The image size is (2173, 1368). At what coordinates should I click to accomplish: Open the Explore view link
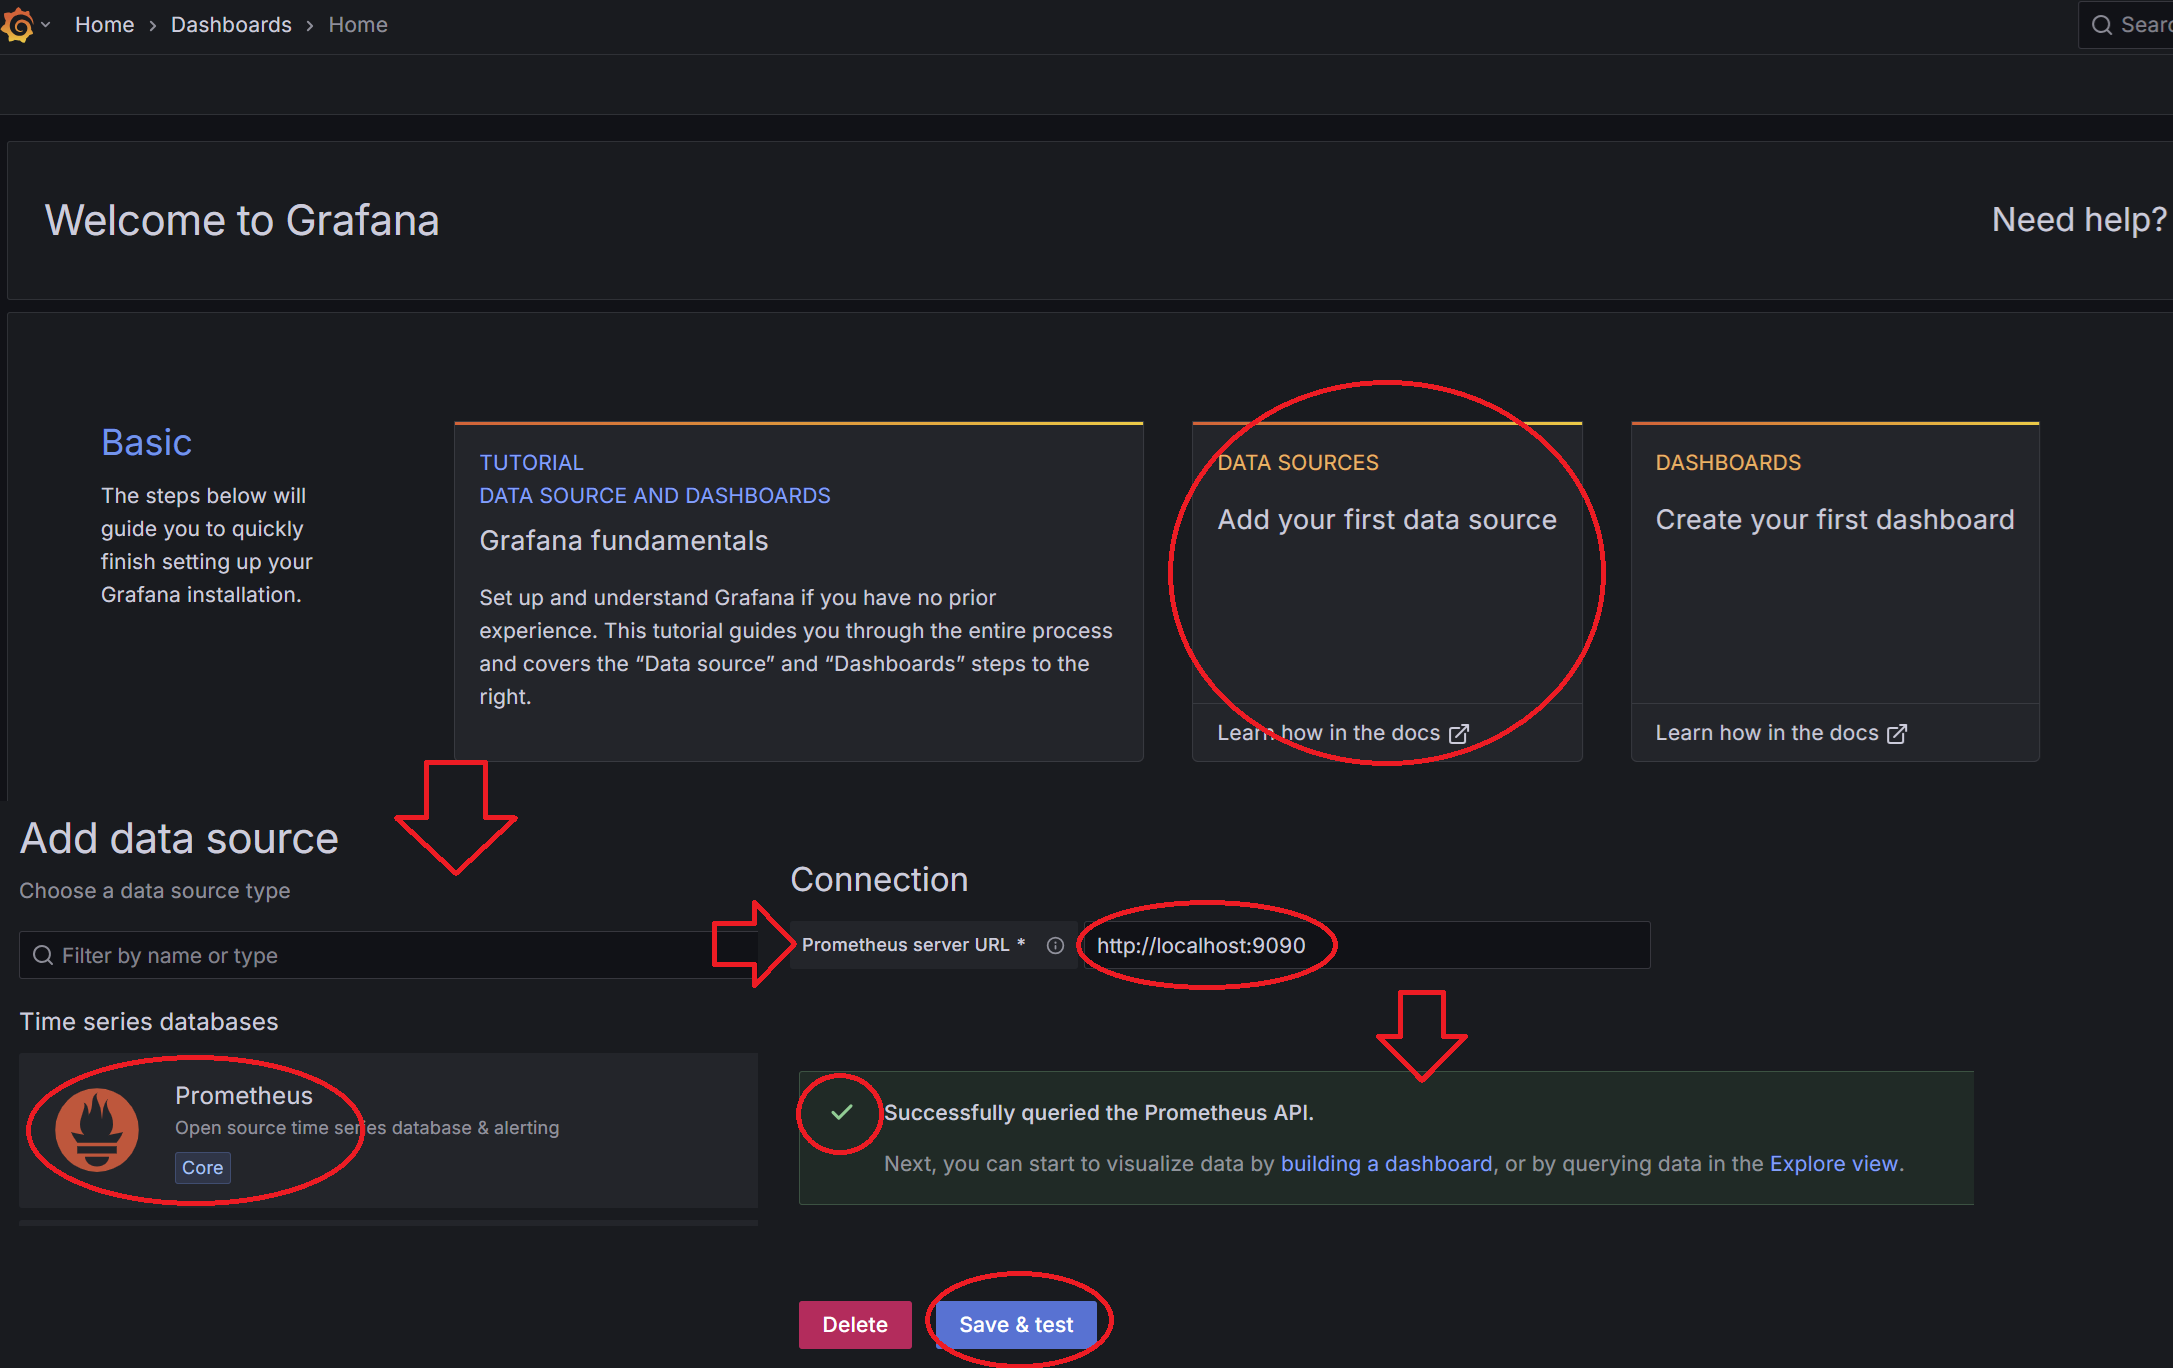pyautogui.click(x=1833, y=1163)
